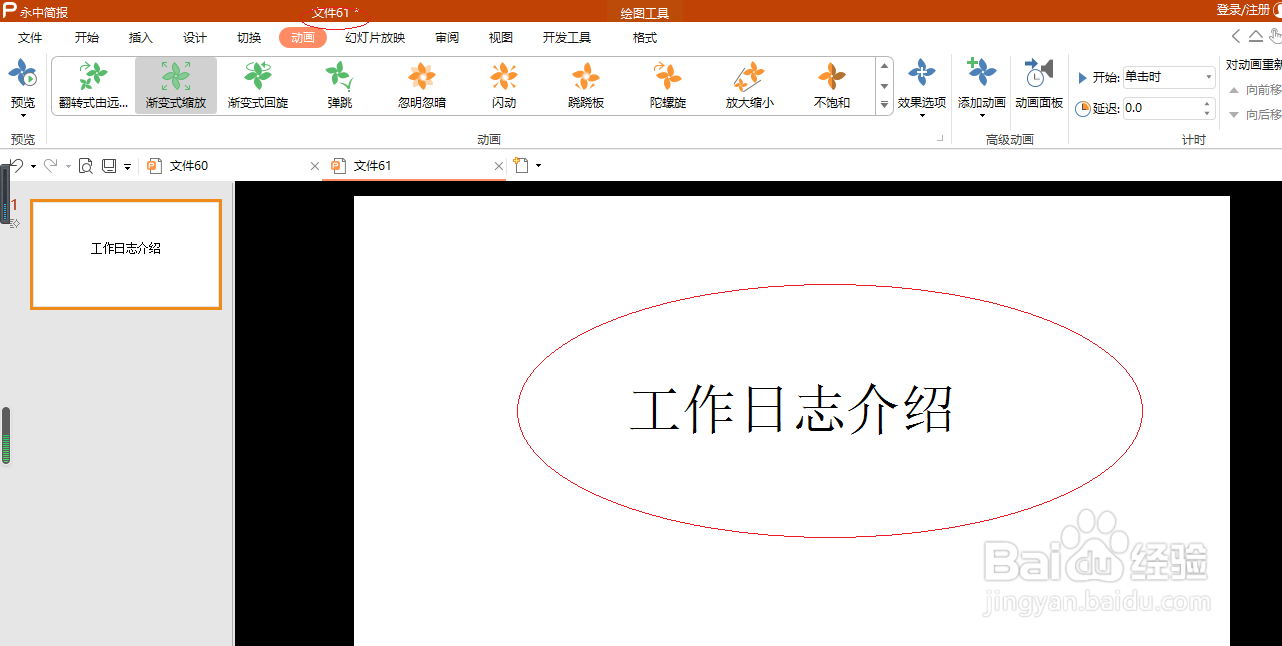This screenshot has height=646, width=1282.
Task: Switch to the 文件60 document tab
Action: click(x=188, y=165)
